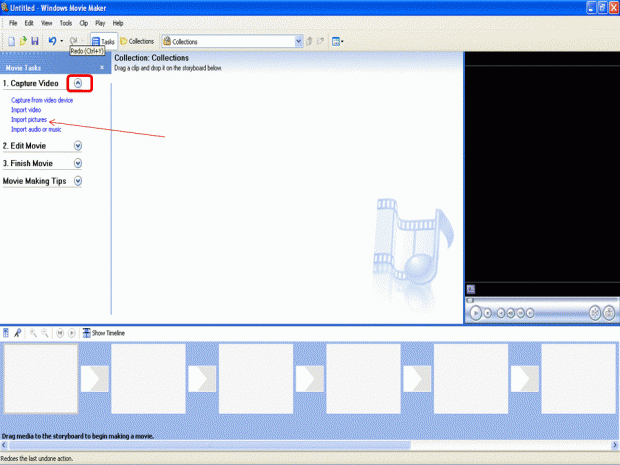Expand the Edit Movie section
Image resolution: width=620 pixels, height=465 pixels.
pos(78,146)
